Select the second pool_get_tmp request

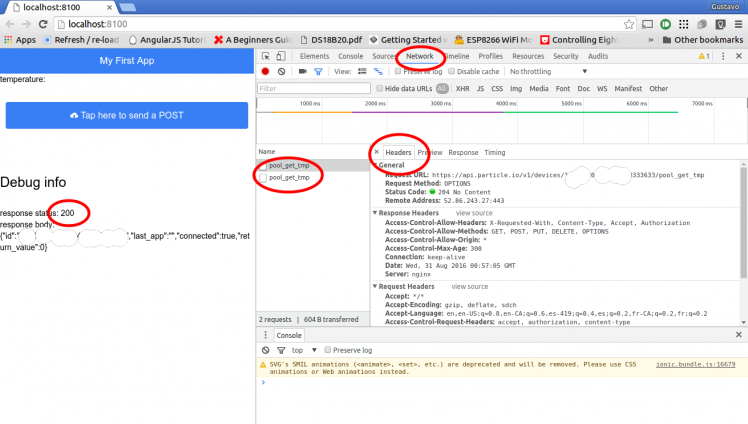[289, 177]
